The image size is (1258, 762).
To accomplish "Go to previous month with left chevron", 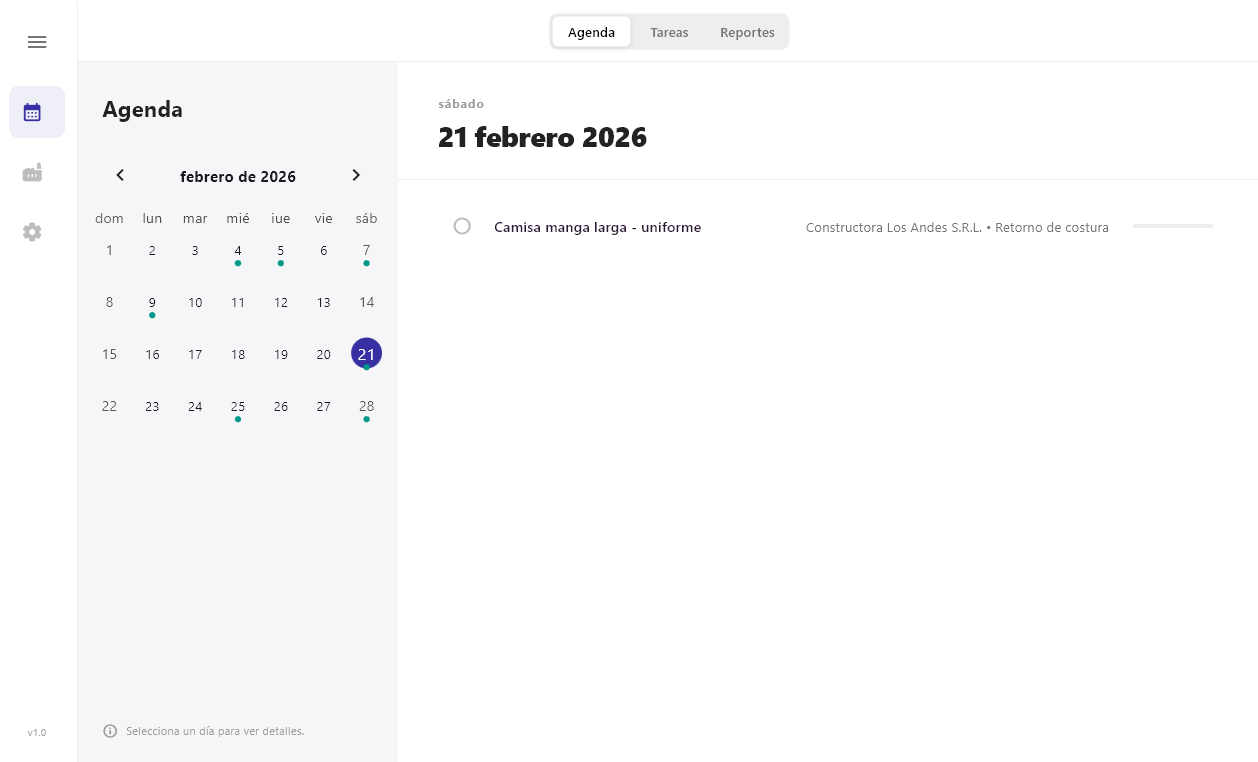I will 120,175.
